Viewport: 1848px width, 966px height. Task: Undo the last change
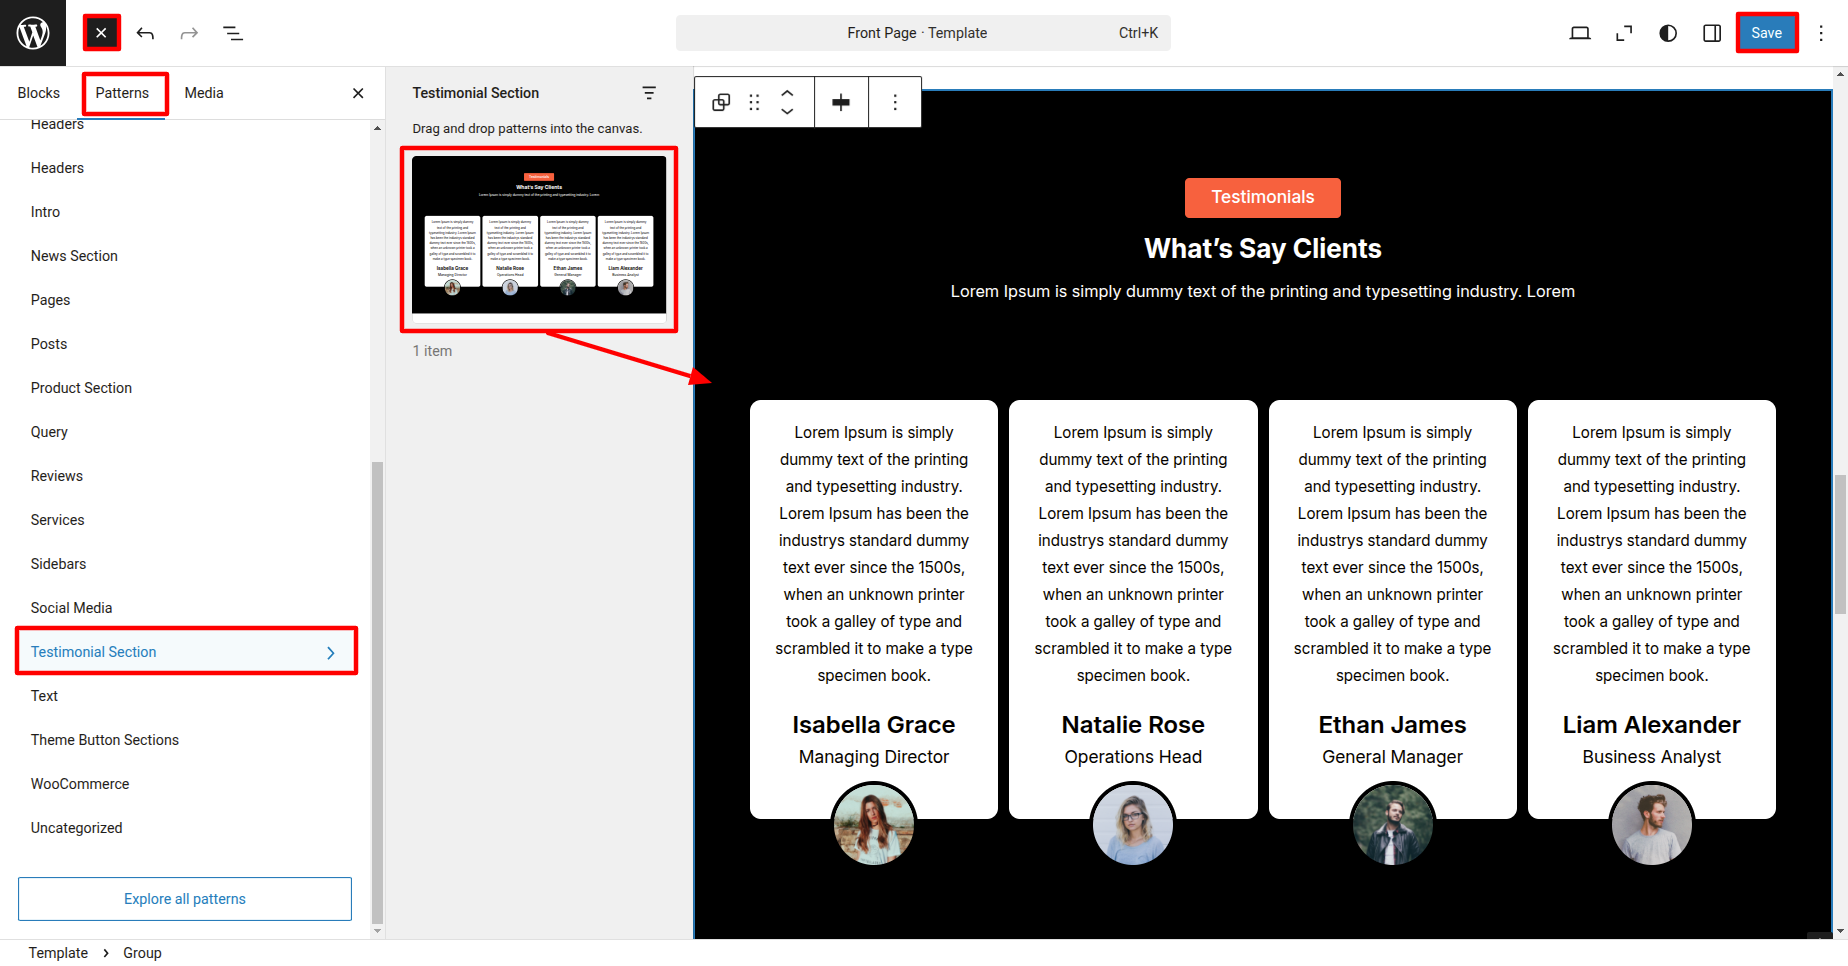[x=145, y=33]
